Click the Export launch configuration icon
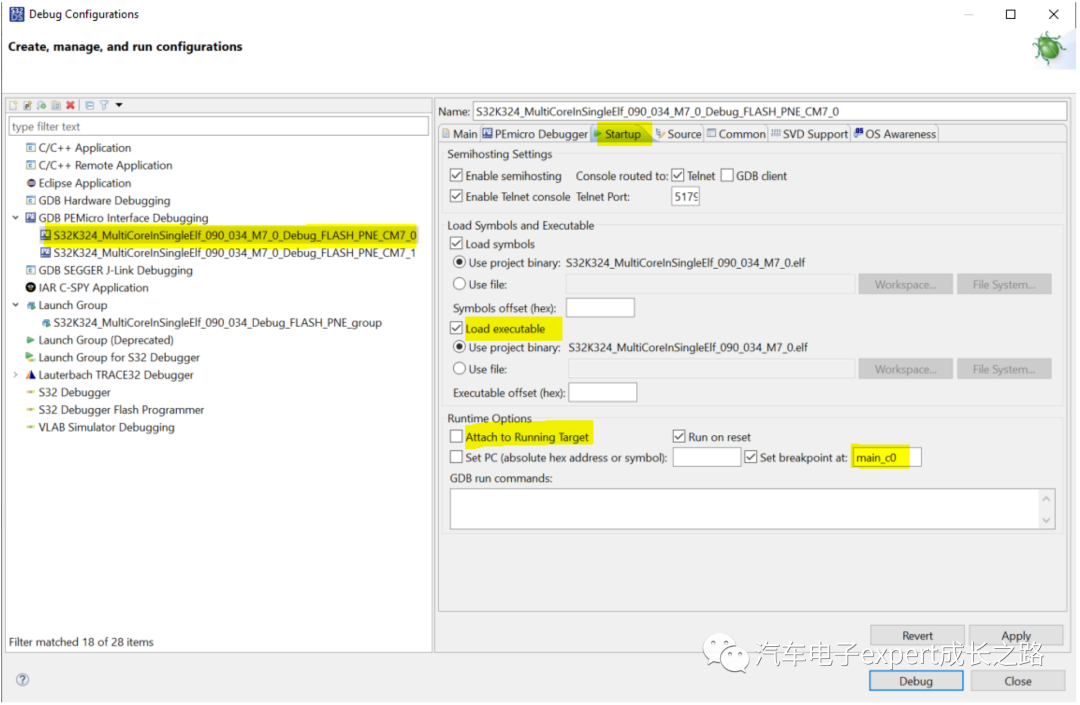The width and height of the screenshot is (1080, 705). pos(42,105)
